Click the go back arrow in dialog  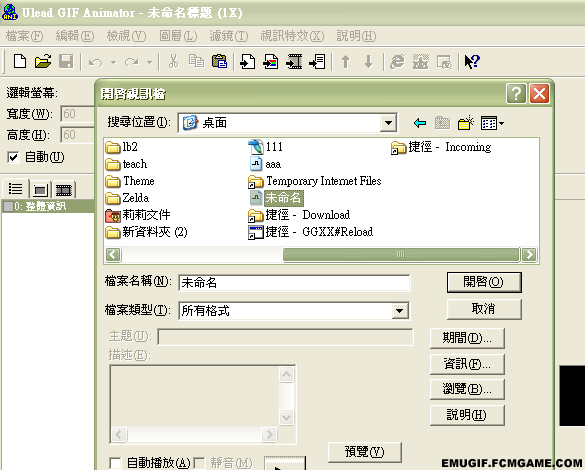420,123
